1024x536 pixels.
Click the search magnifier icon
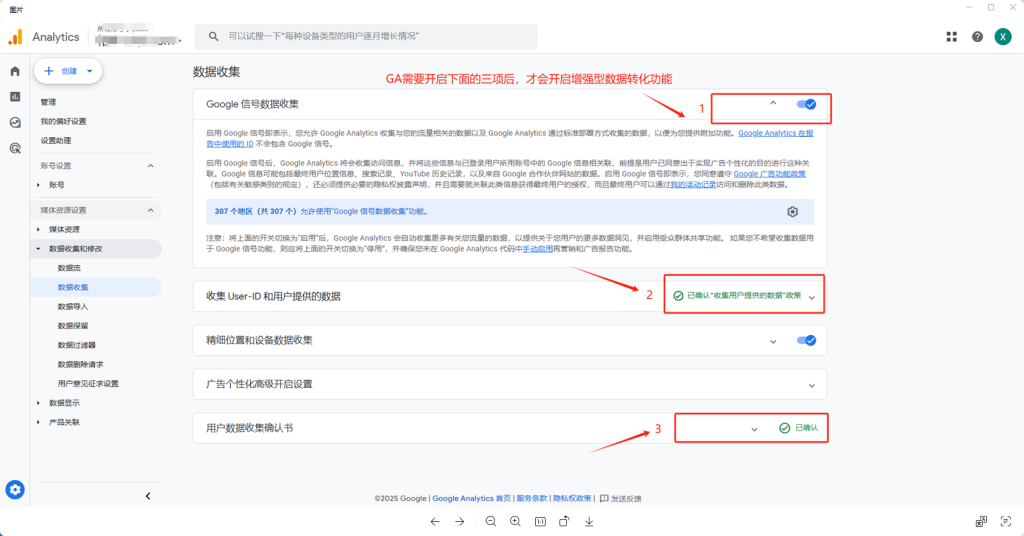(x=214, y=37)
